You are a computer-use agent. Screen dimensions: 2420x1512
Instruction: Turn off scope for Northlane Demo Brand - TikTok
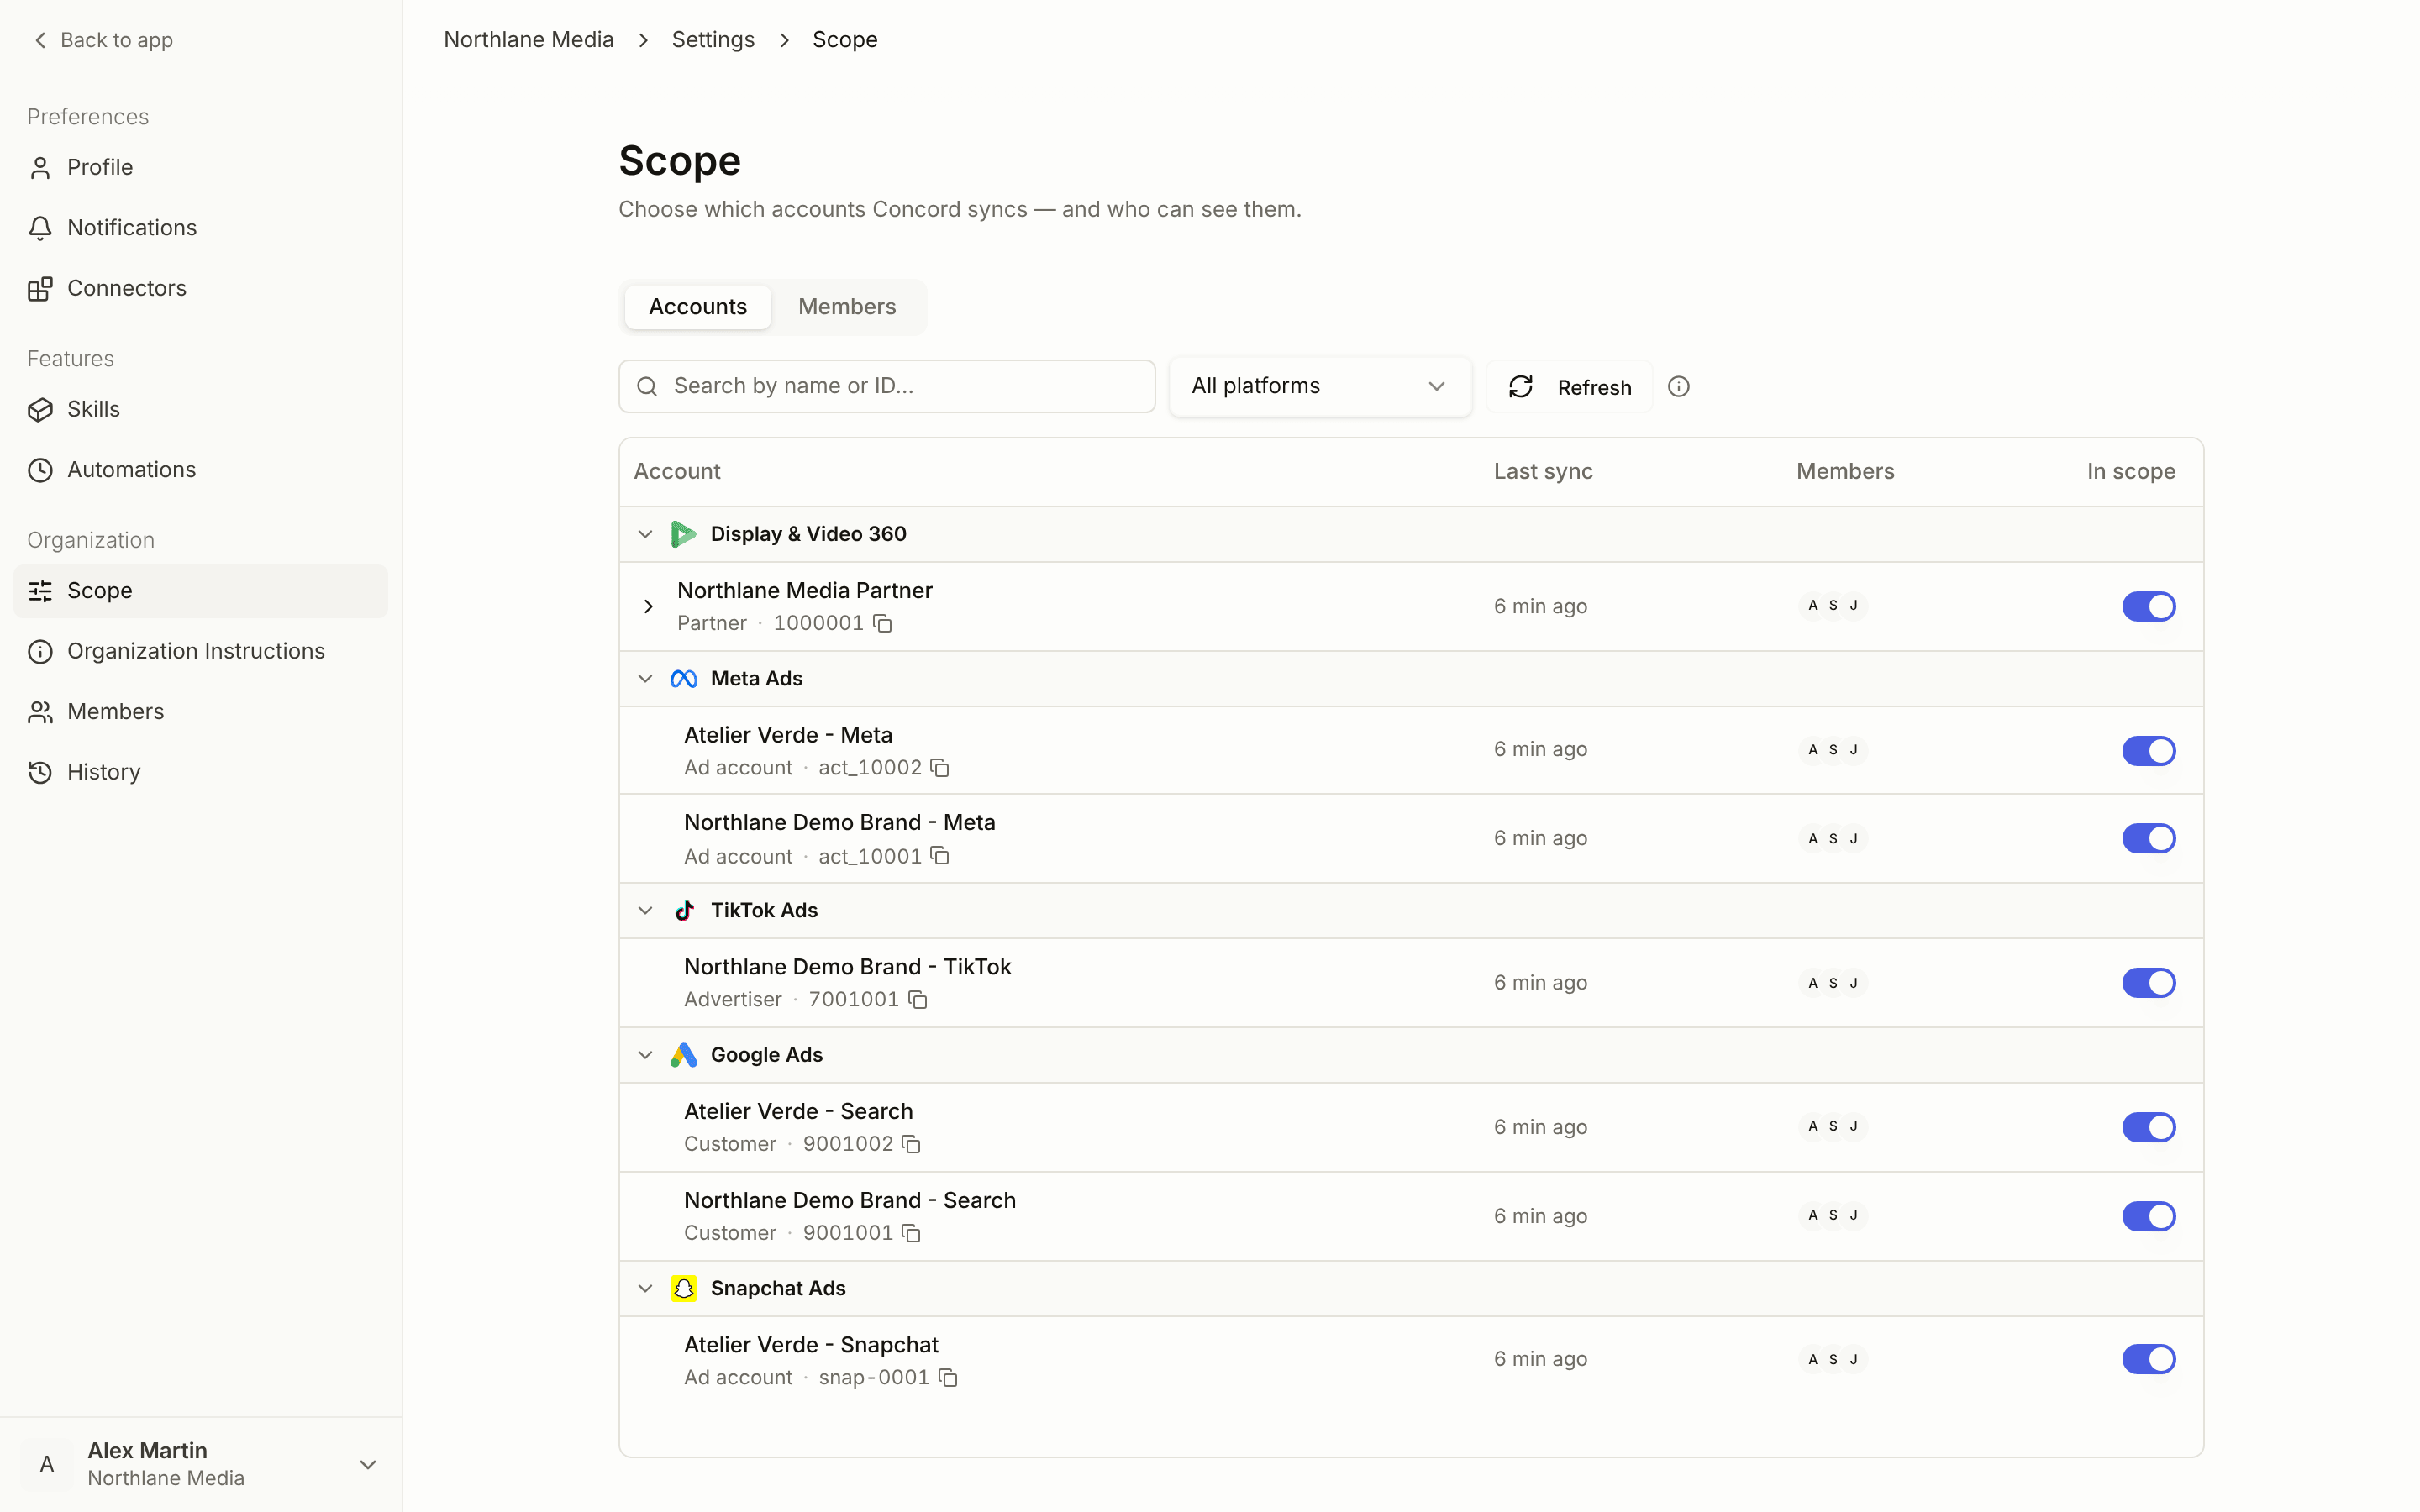point(2148,982)
